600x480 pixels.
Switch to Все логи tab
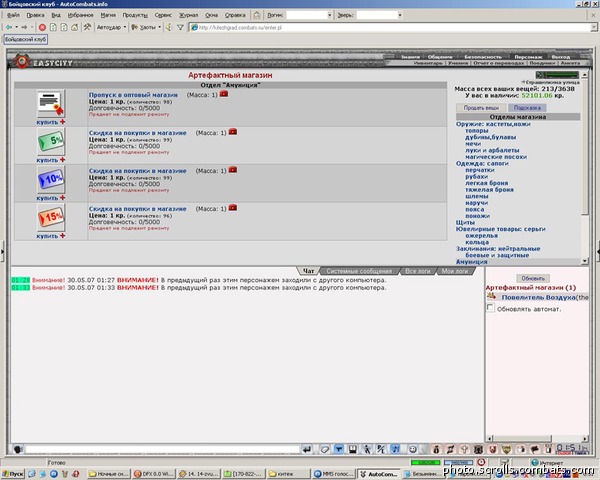coord(417,271)
